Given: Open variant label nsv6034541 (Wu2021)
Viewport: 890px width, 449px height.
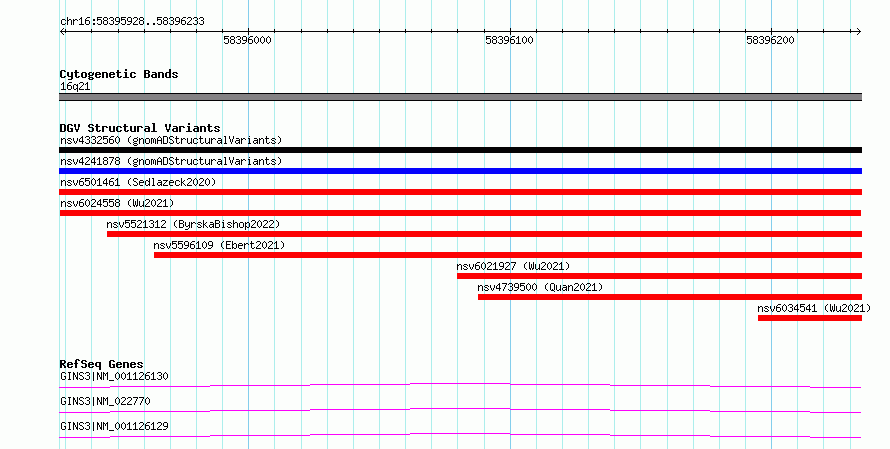Looking at the screenshot, I should point(814,308).
